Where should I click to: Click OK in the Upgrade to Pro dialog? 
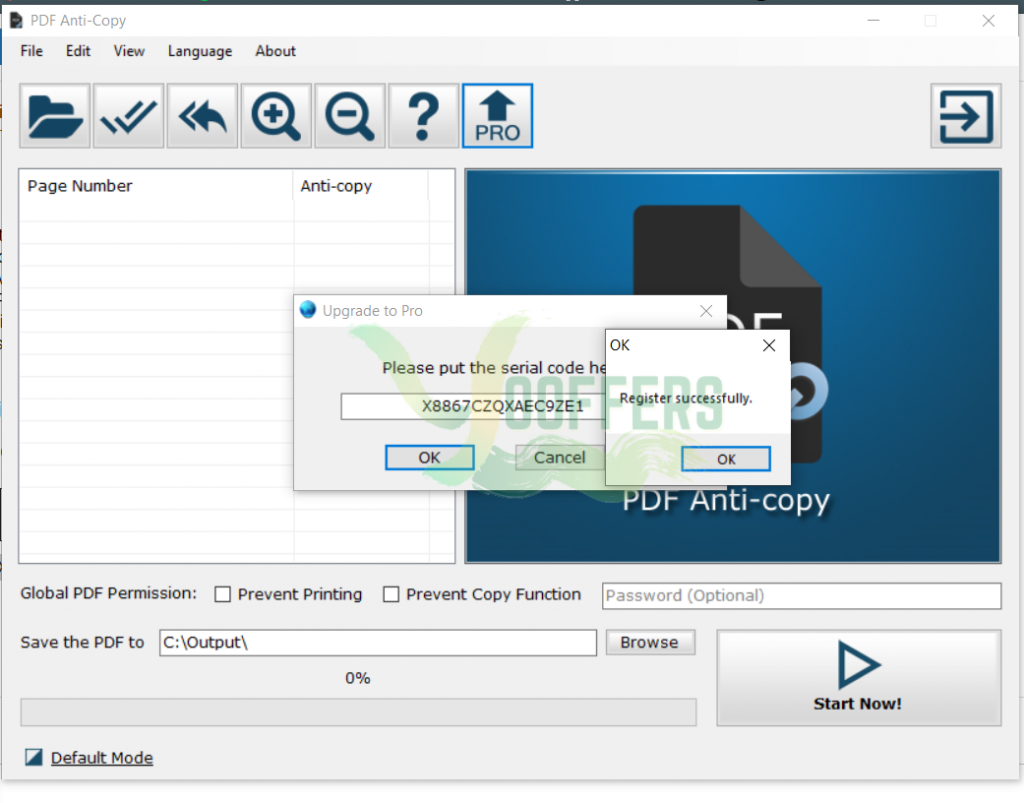point(430,458)
